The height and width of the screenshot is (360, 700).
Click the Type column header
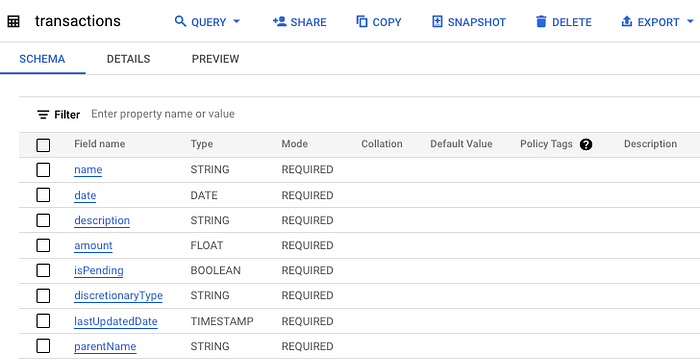[x=202, y=144]
